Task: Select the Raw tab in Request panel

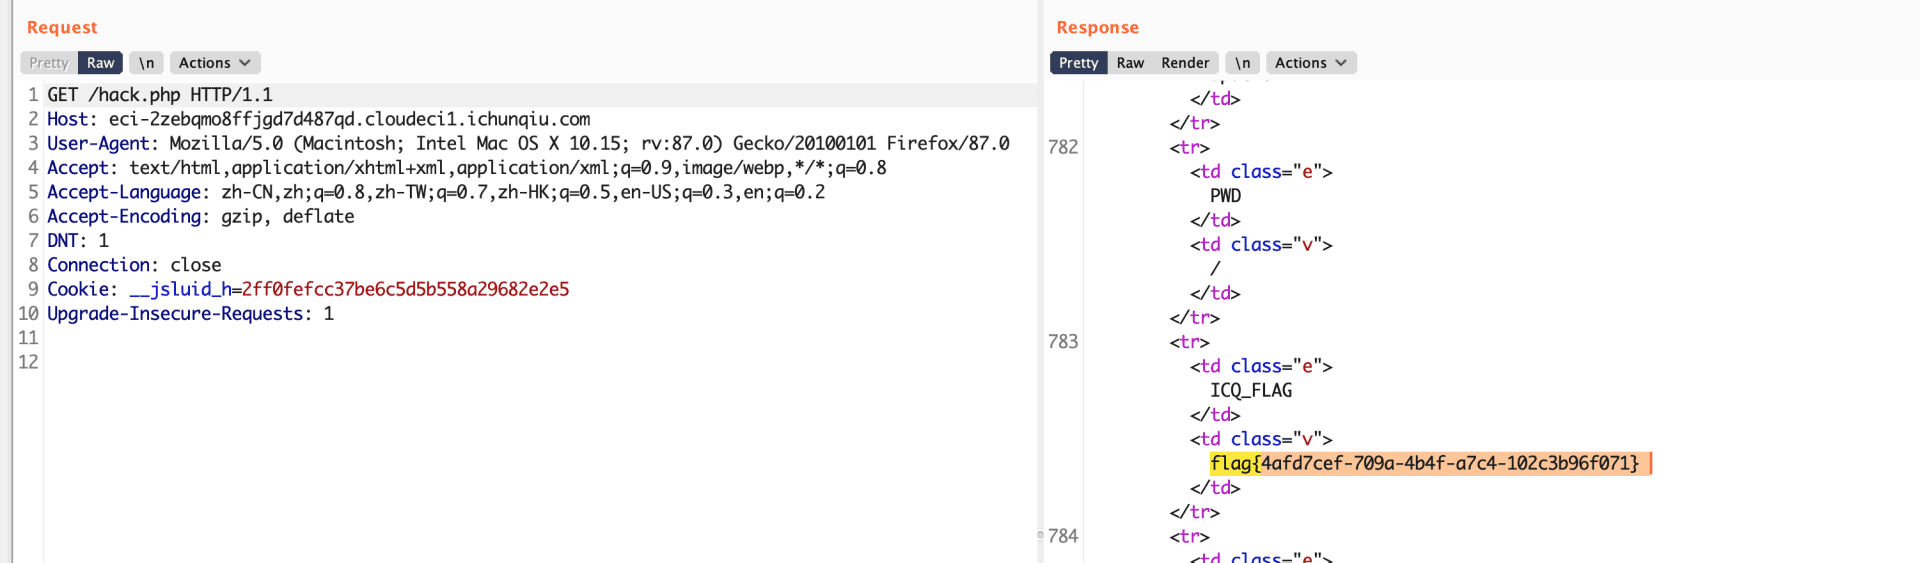Action: pos(100,63)
